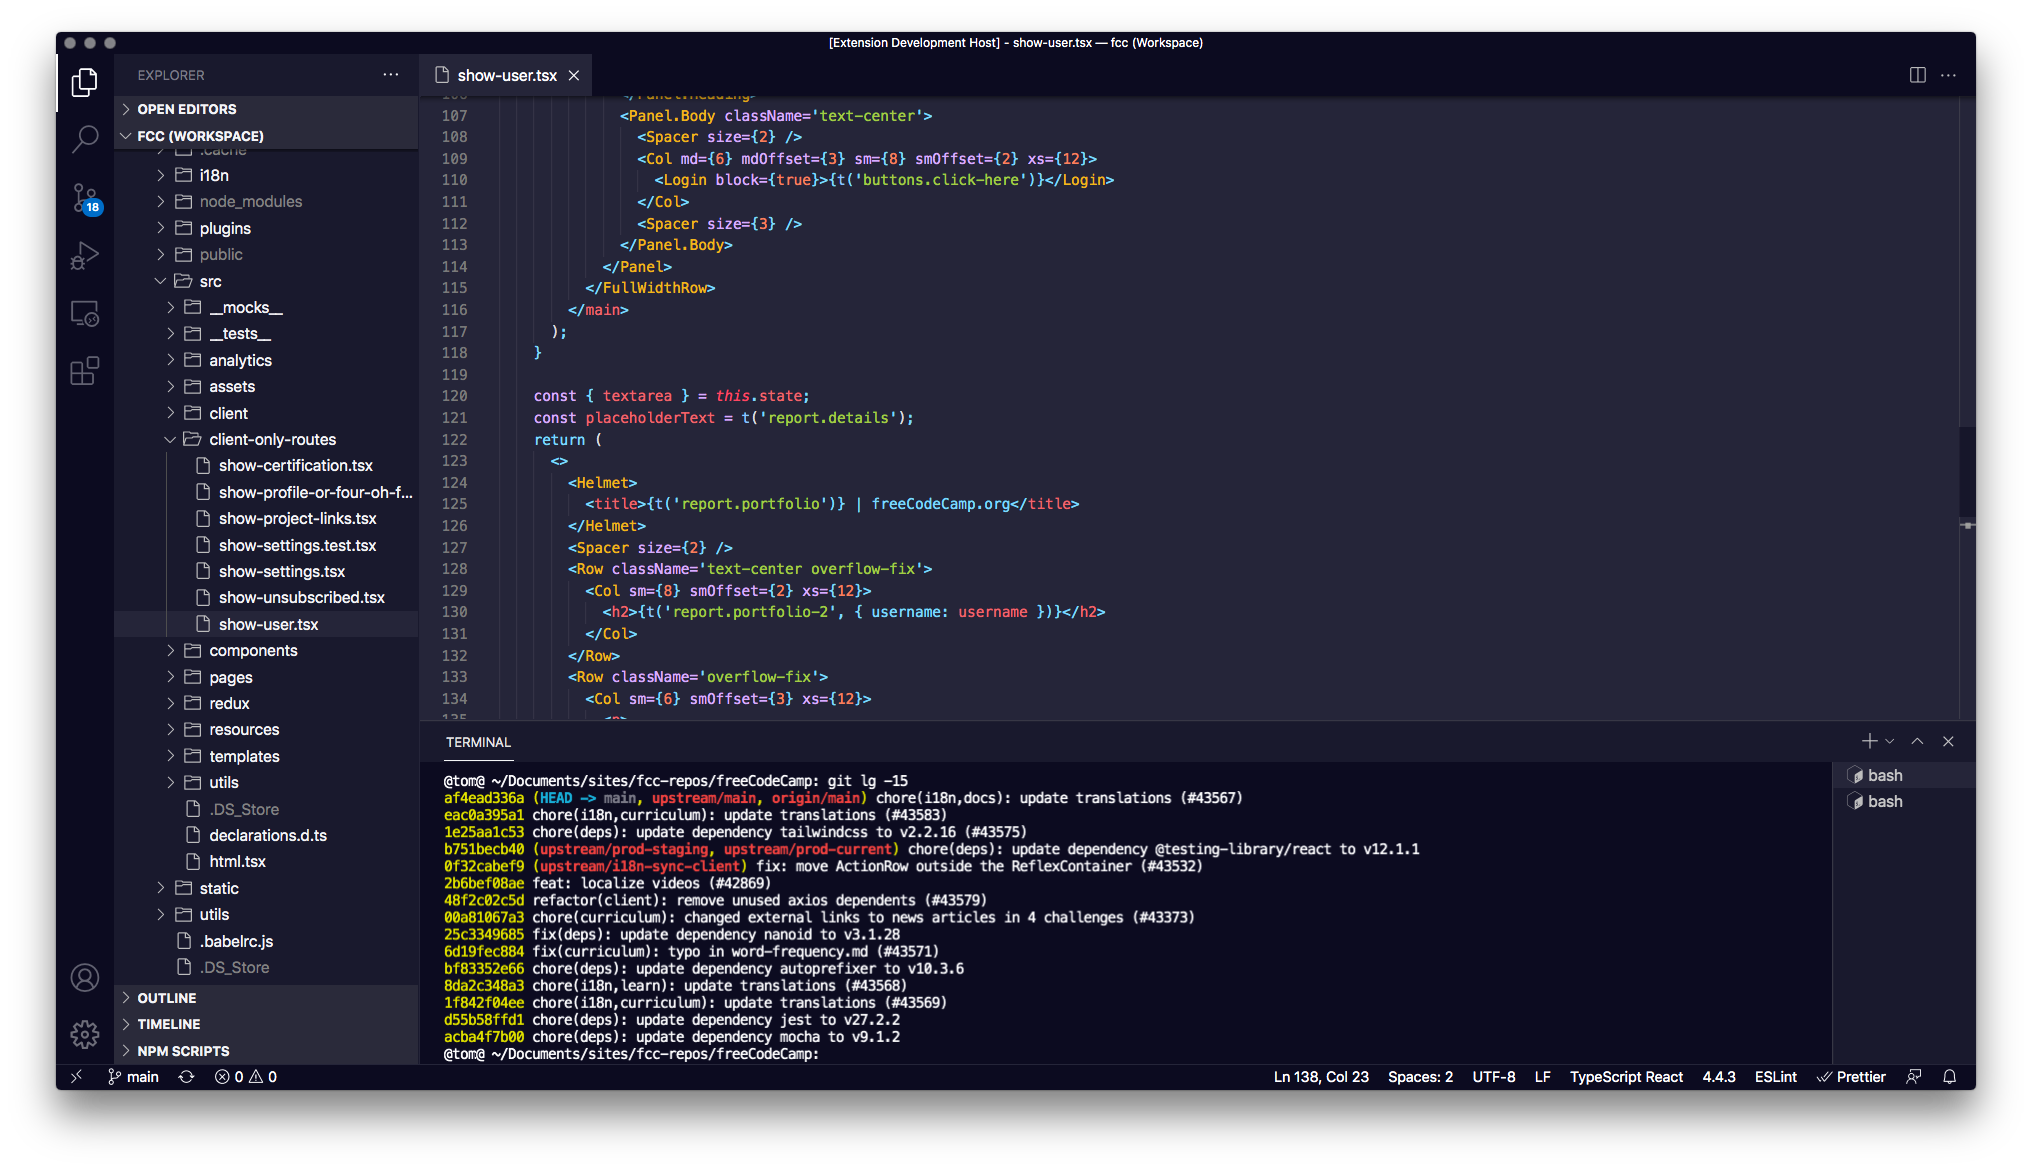
Task: Open the Manage gear icon
Action: pyautogui.click(x=85, y=1034)
